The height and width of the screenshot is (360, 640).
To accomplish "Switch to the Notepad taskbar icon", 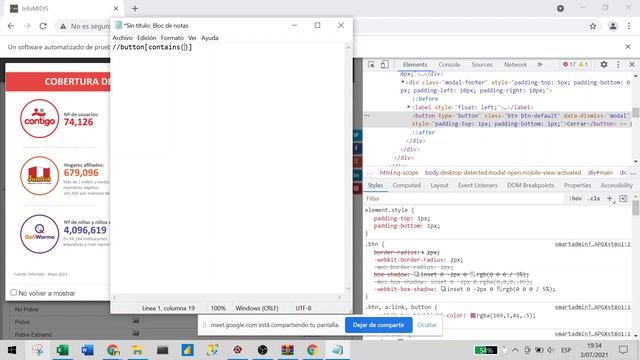I will (337, 350).
